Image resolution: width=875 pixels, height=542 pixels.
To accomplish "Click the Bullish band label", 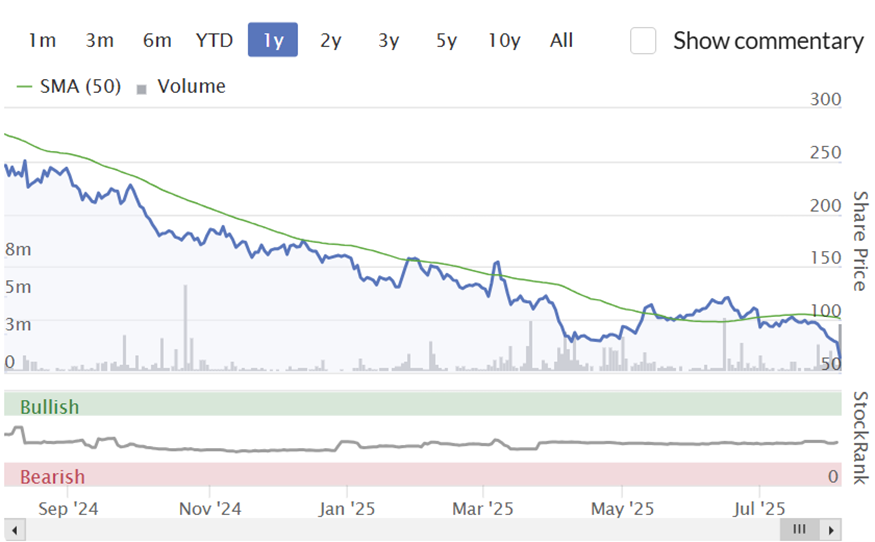I will [50, 407].
